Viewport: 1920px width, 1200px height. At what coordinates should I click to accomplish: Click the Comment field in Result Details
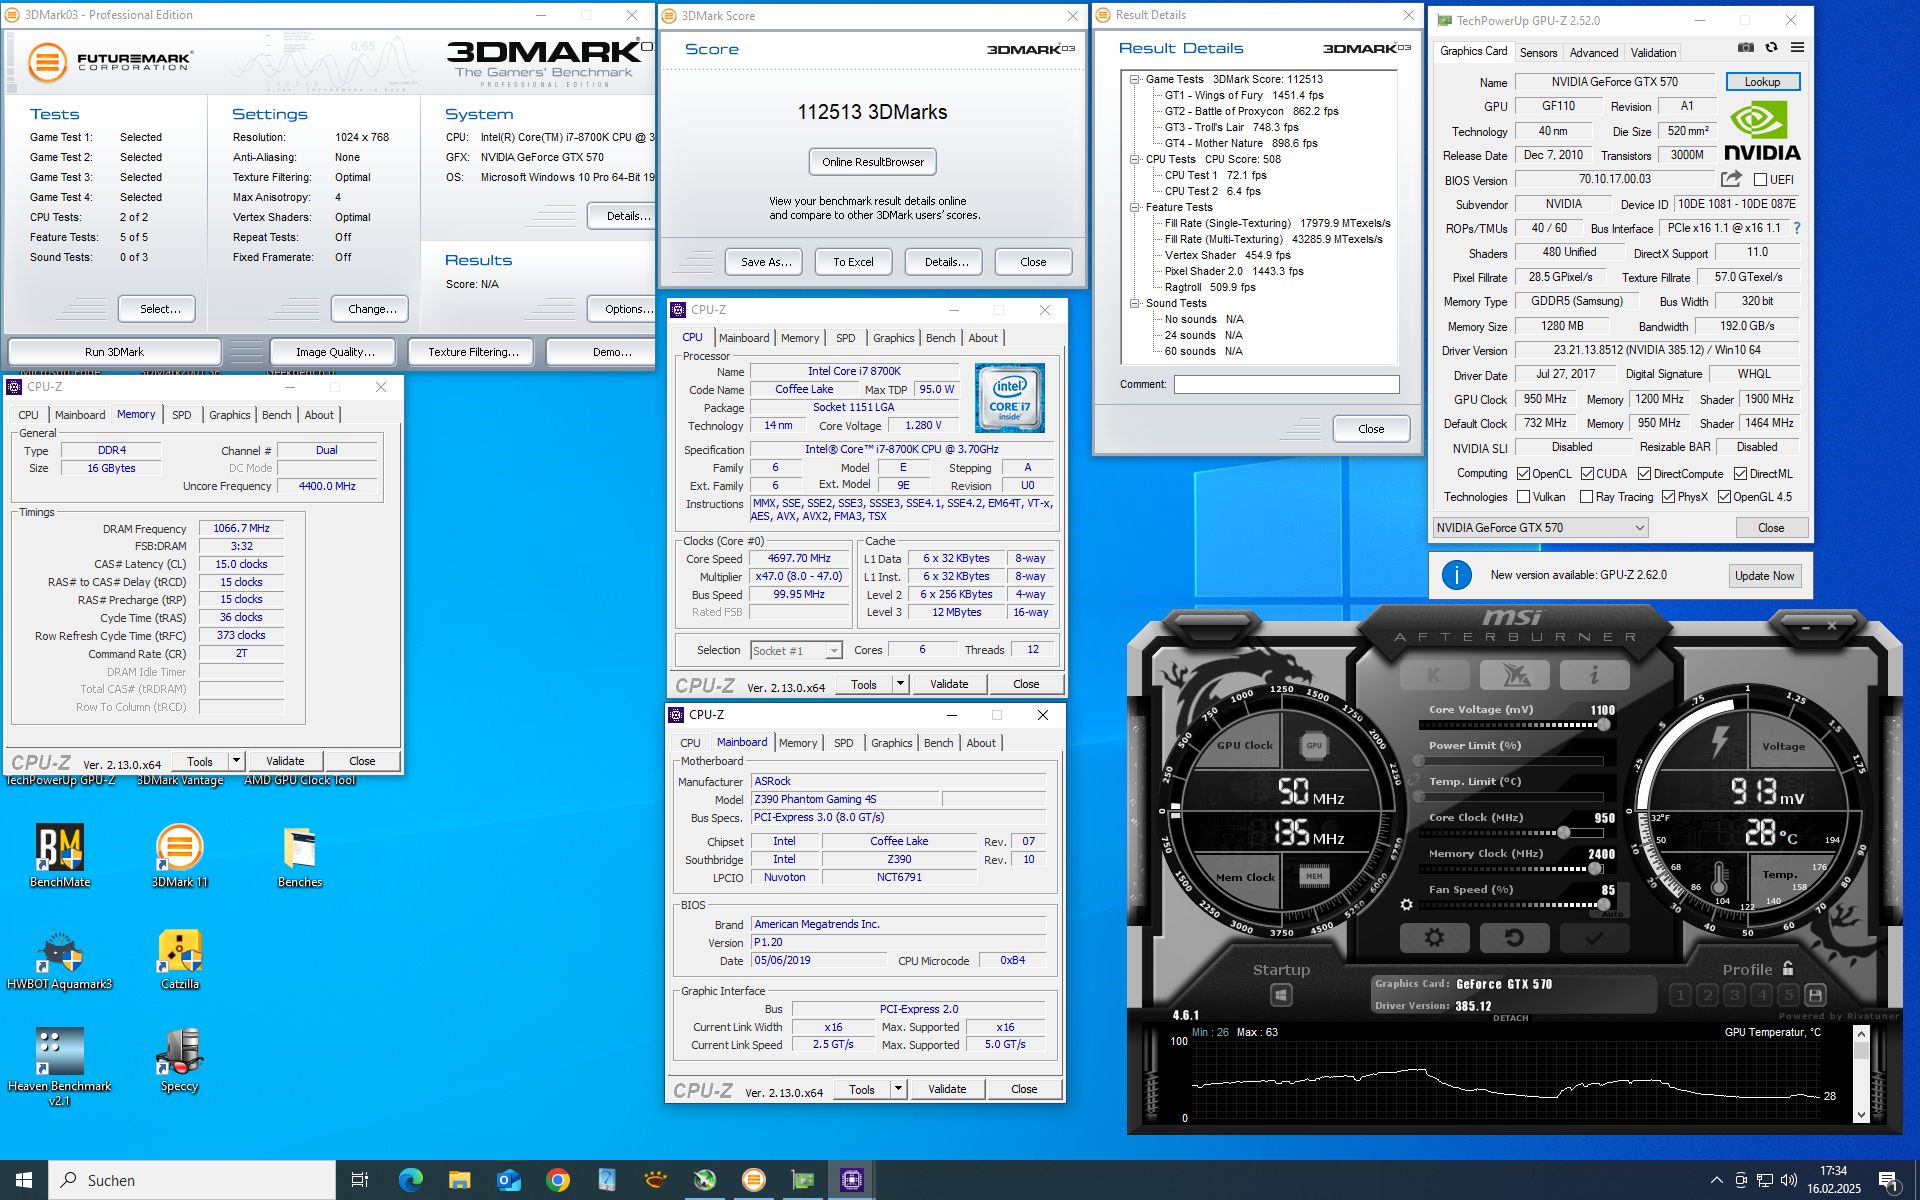tap(1286, 384)
